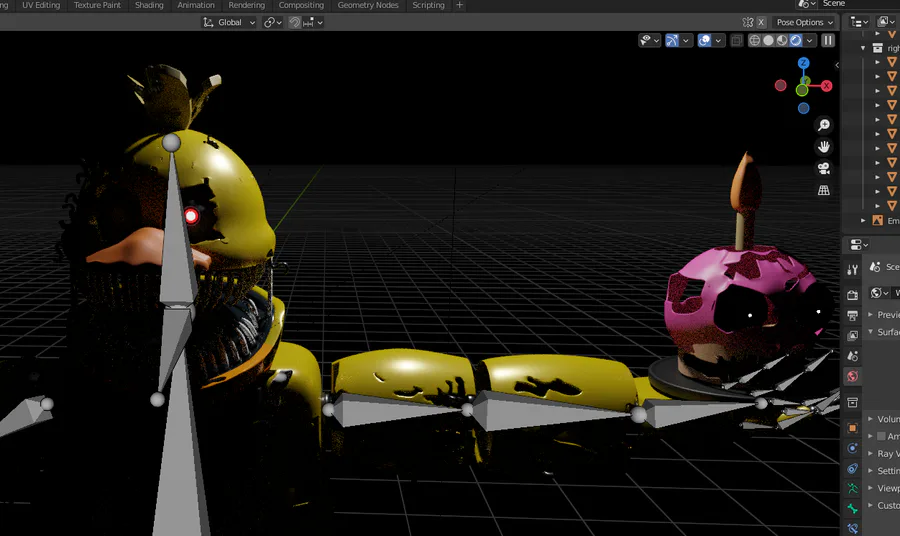Expand the Custom Properties panel

[x=871, y=505]
